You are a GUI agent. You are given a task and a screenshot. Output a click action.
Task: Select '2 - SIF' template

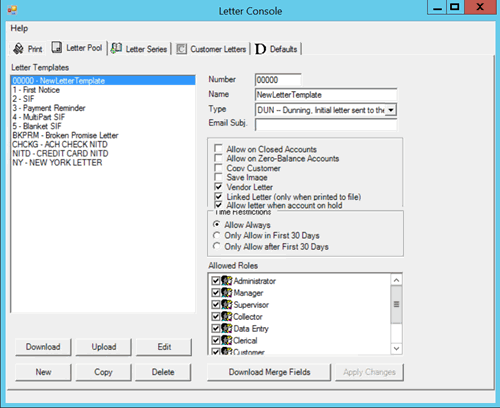pos(103,99)
